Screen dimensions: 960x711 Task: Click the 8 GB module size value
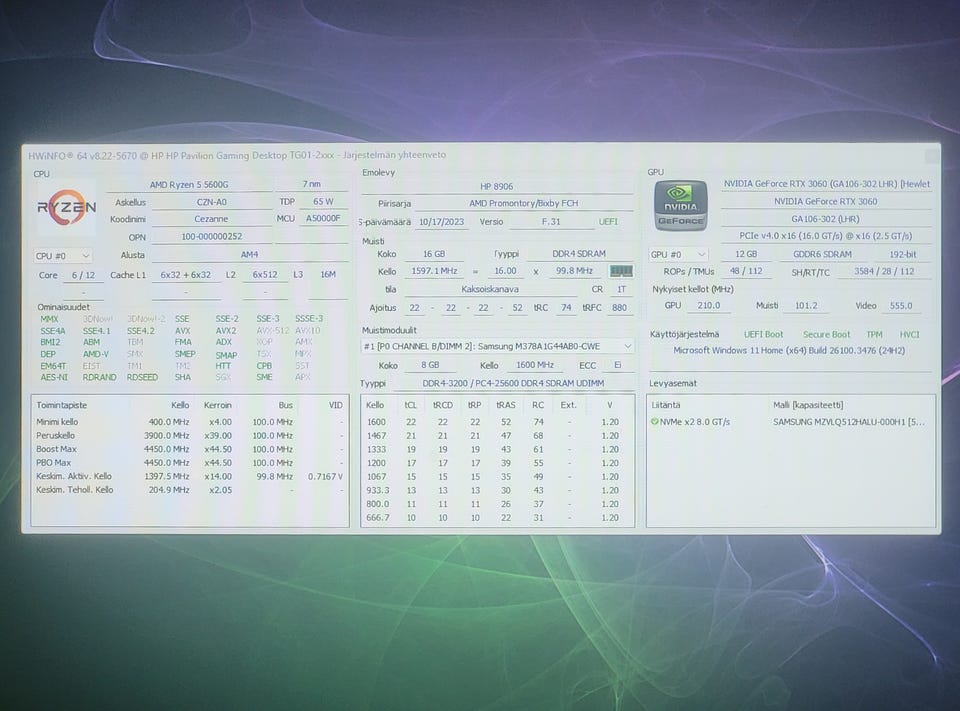tap(430, 365)
